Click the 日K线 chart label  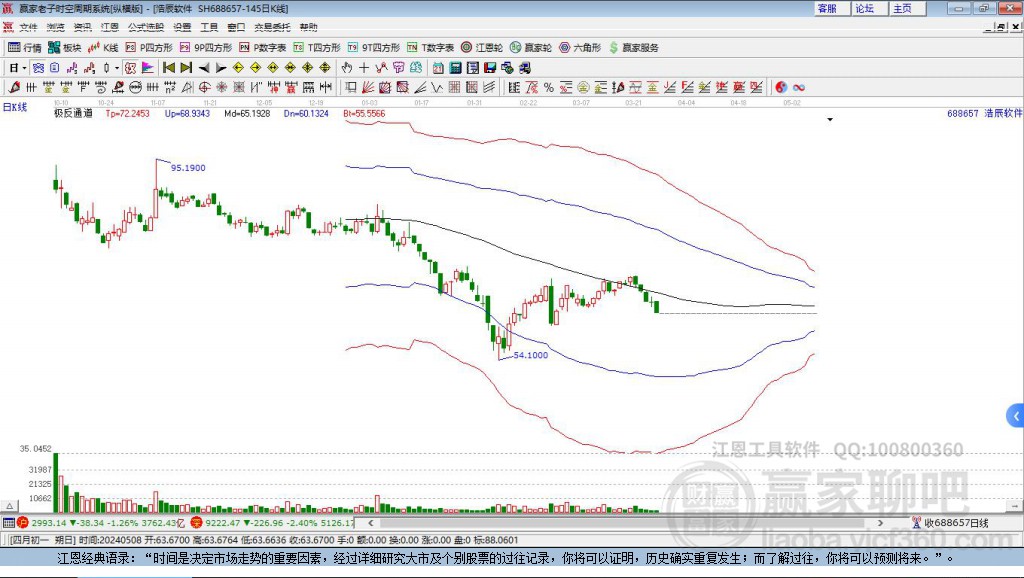click(x=15, y=107)
